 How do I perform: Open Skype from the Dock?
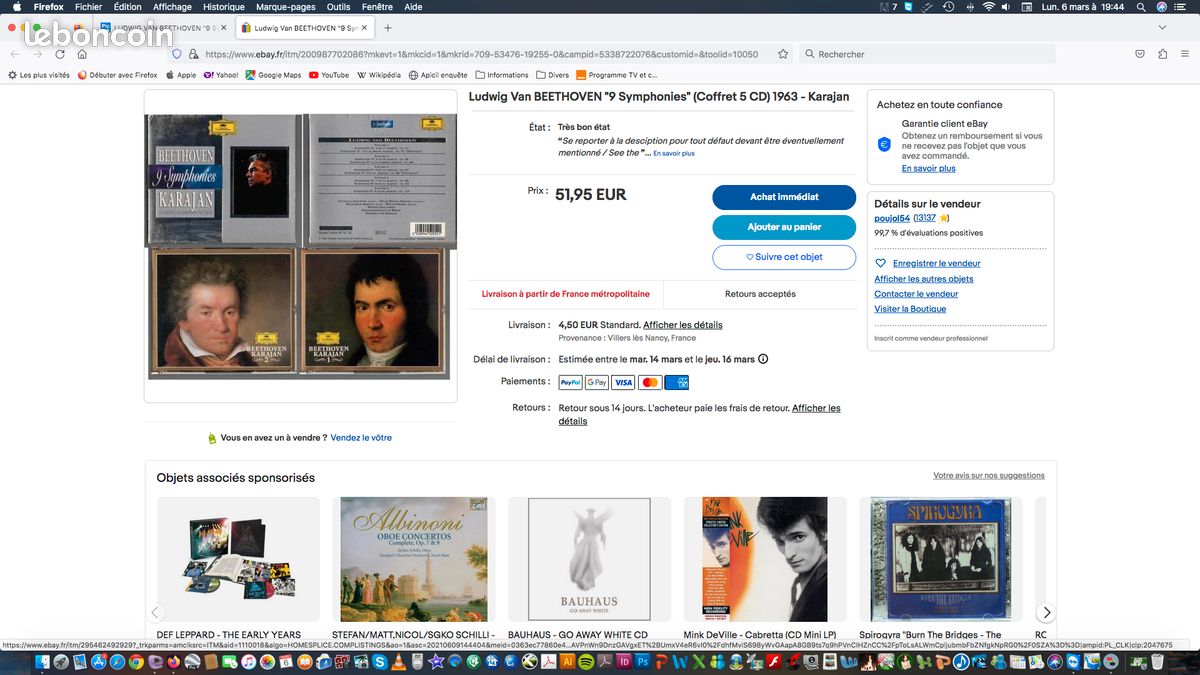point(380,662)
